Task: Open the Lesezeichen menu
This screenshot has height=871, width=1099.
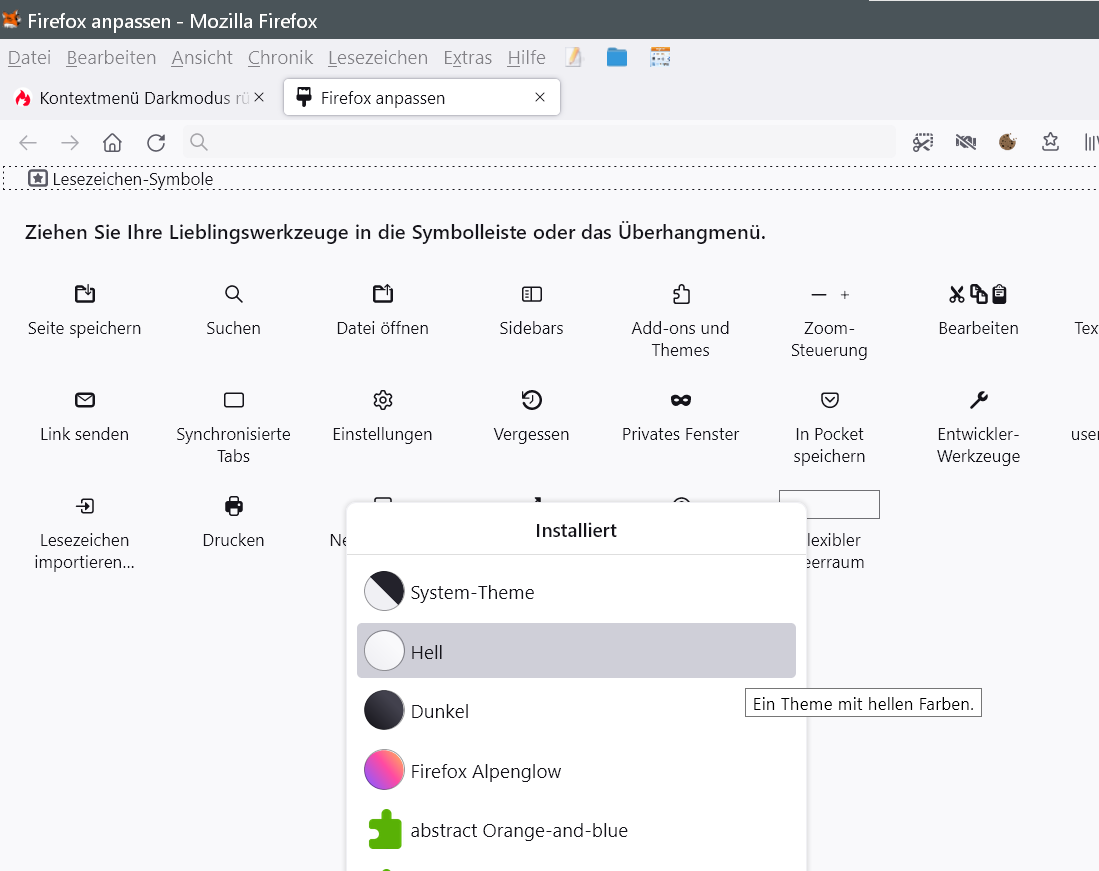Action: tap(377, 58)
